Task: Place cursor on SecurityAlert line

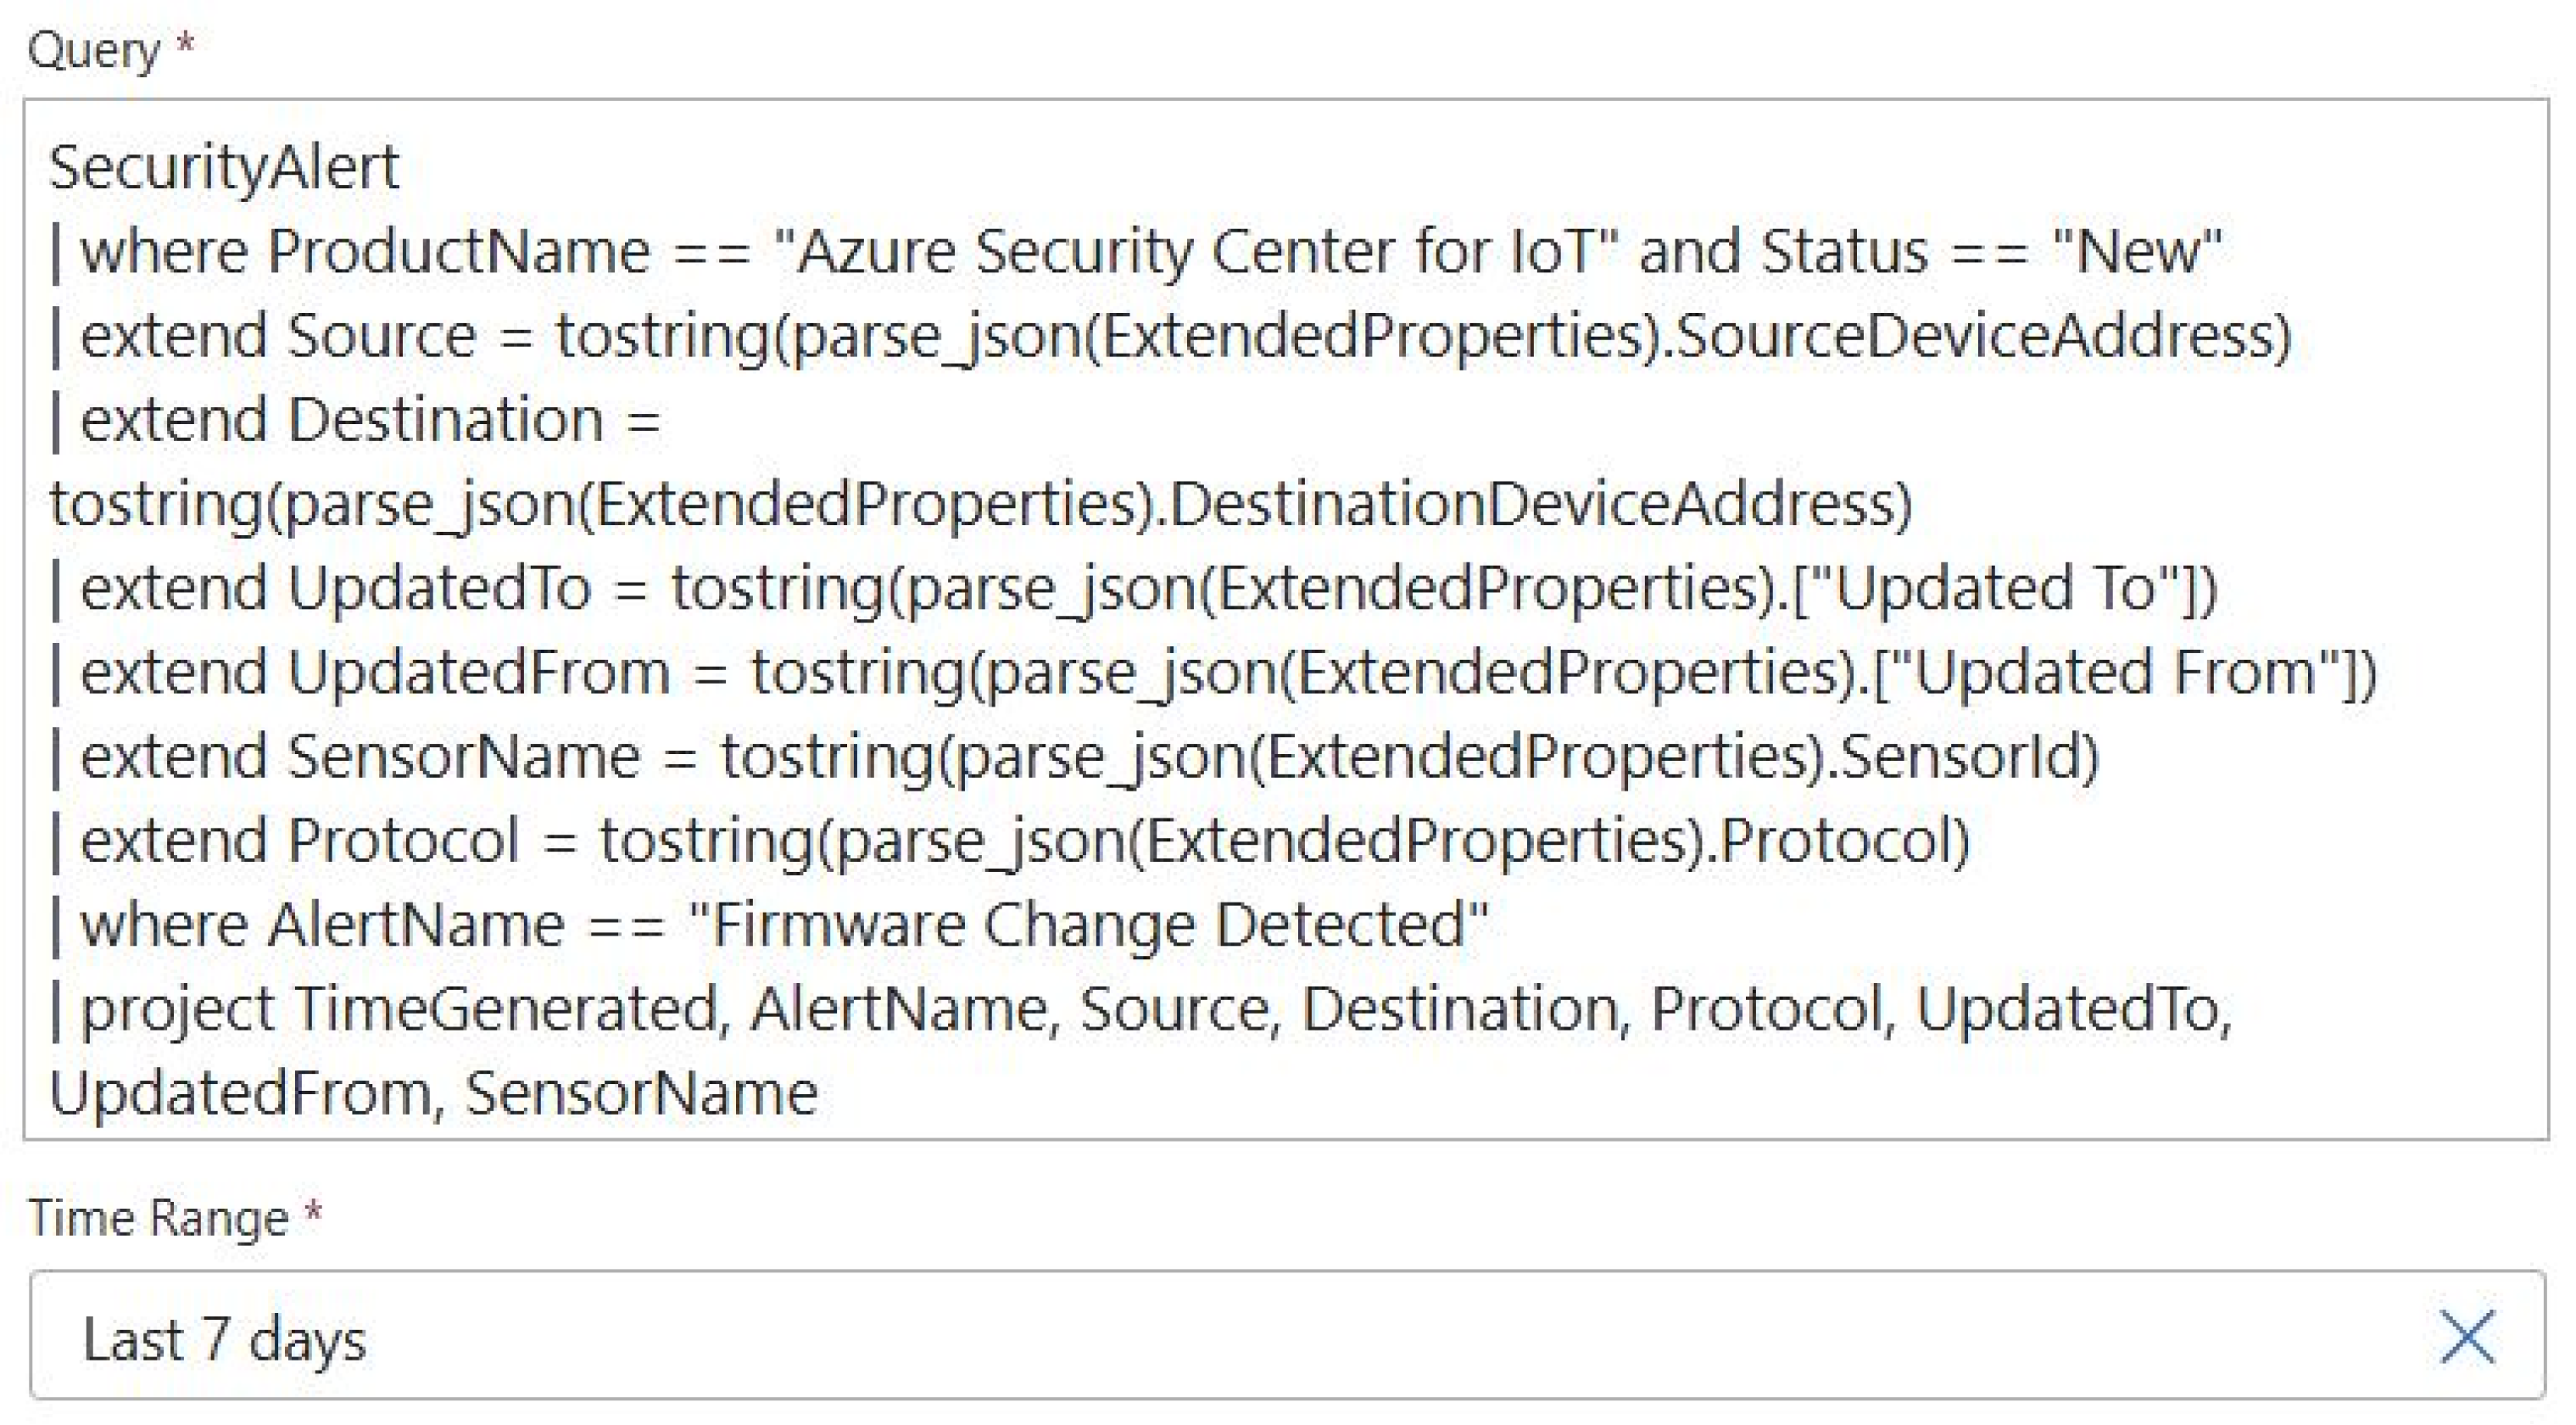Action: [224, 166]
